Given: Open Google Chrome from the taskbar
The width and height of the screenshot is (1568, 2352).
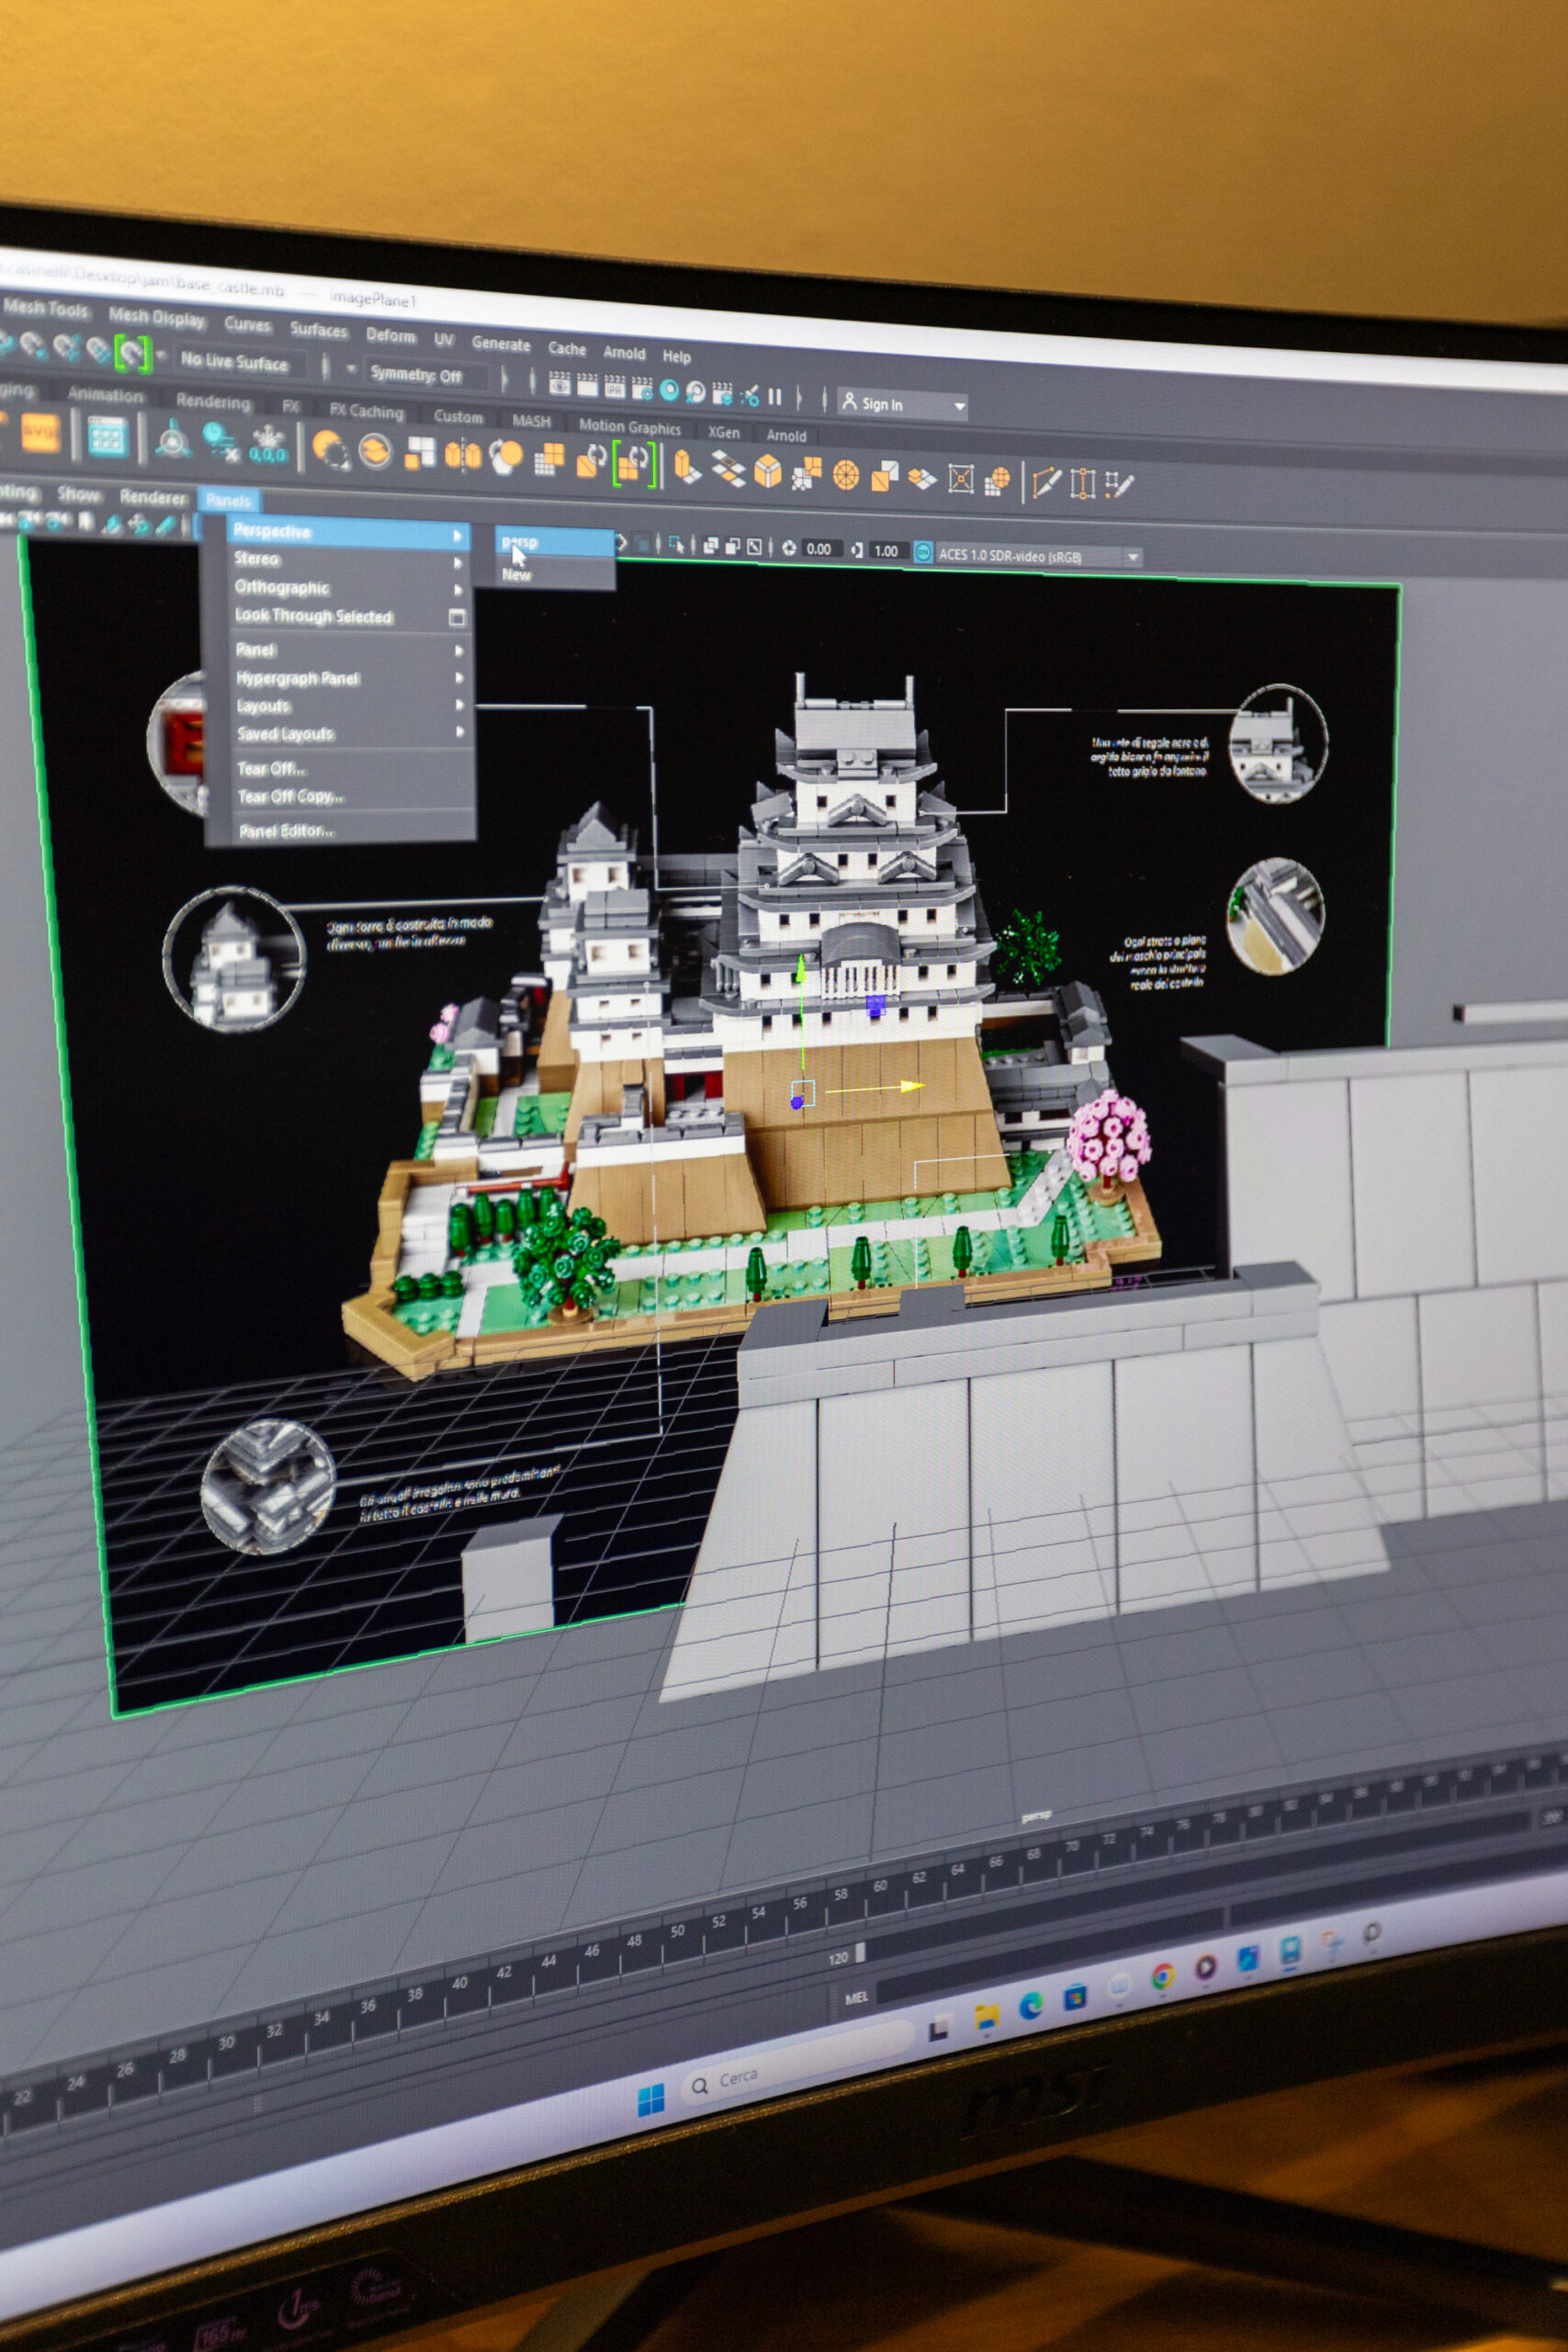Looking at the screenshot, I should 1162,1975.
